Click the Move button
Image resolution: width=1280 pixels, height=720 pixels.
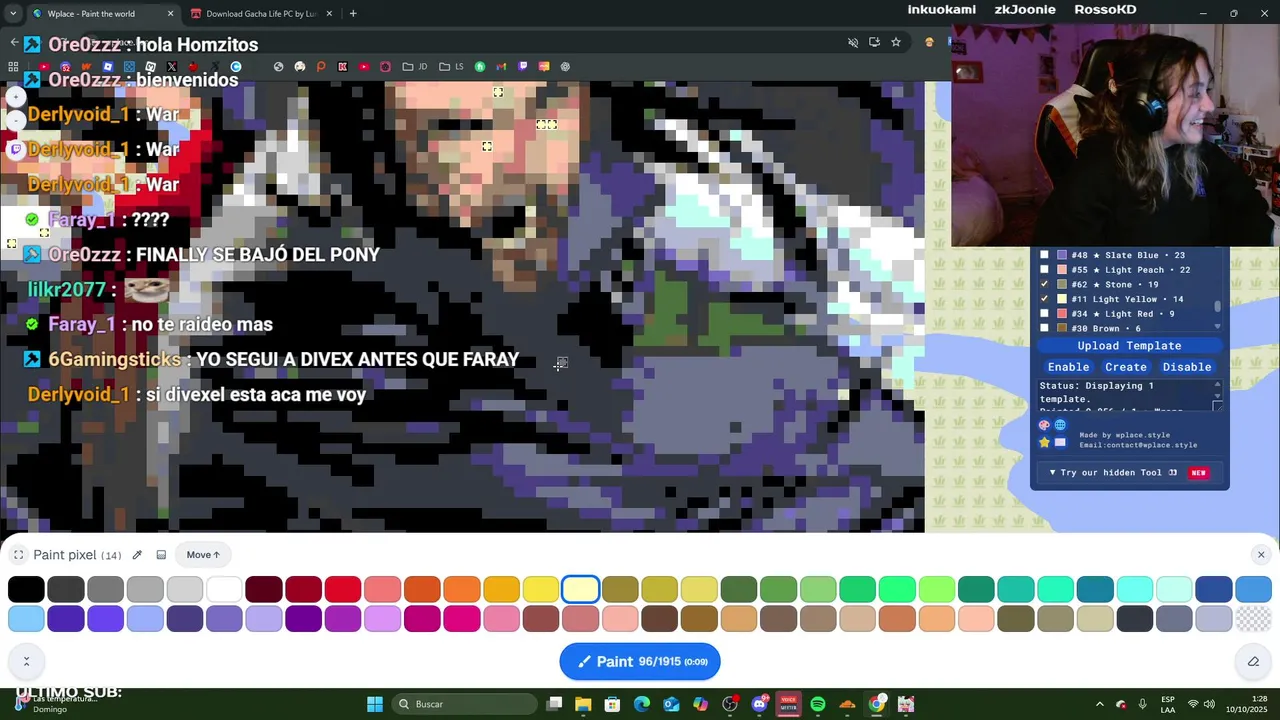click(x=203, y=555)
